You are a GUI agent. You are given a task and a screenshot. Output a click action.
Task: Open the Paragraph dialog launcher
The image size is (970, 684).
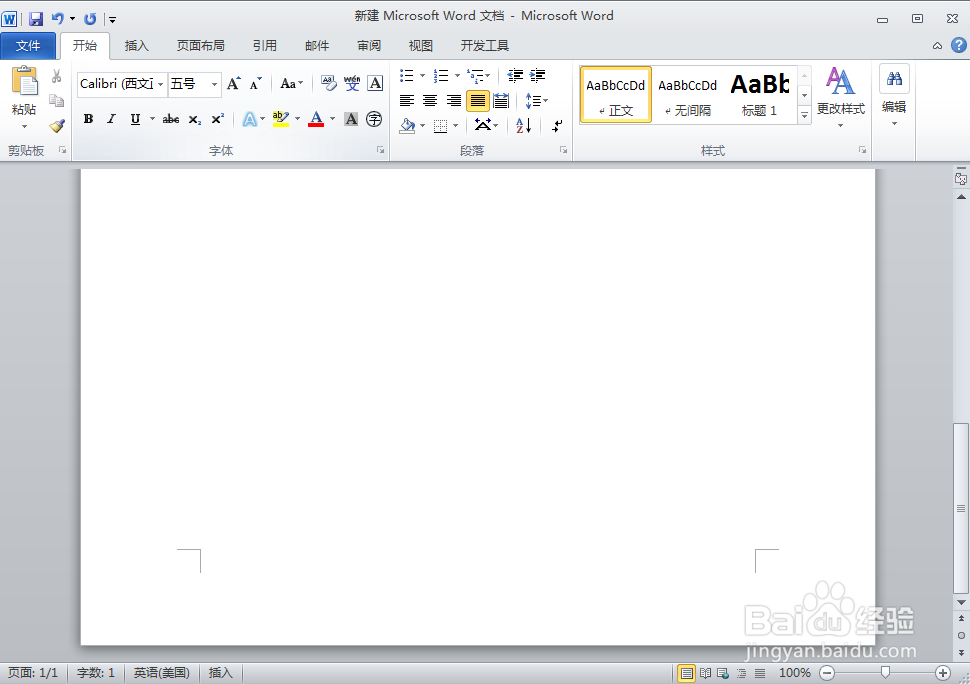[x=564, y=150]
